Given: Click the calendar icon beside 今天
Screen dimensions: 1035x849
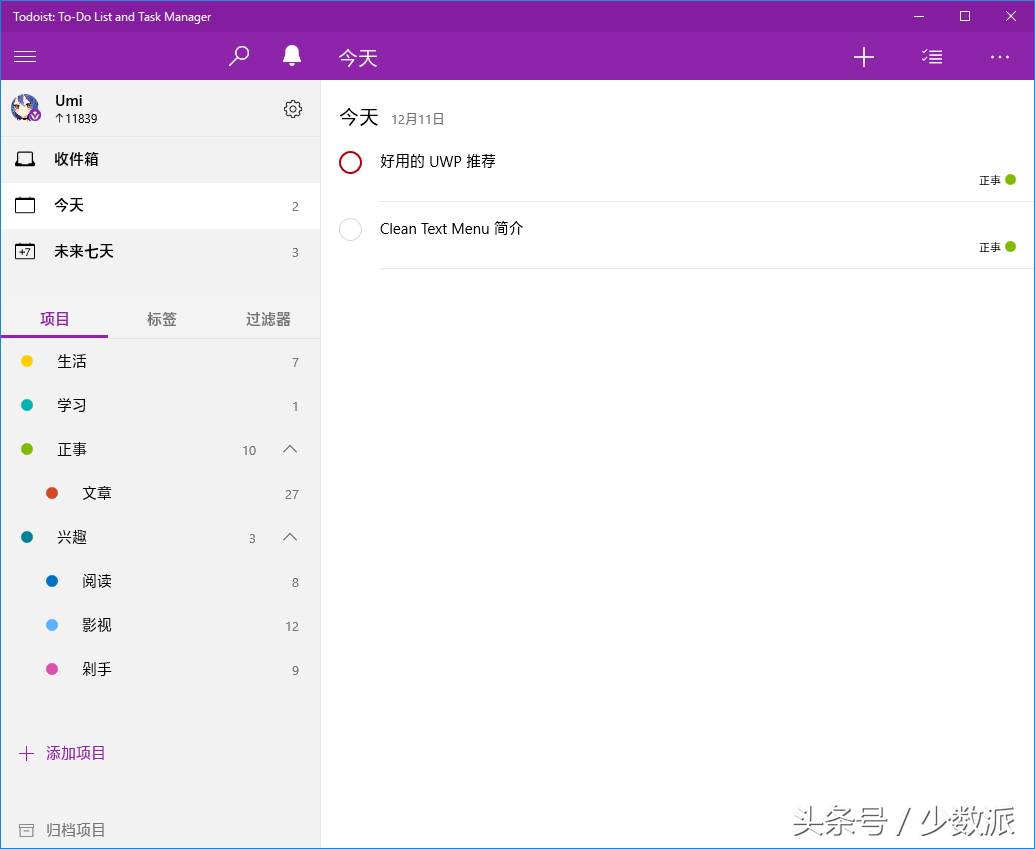Looking at the screenshot, I should click(x=25, y=205).
